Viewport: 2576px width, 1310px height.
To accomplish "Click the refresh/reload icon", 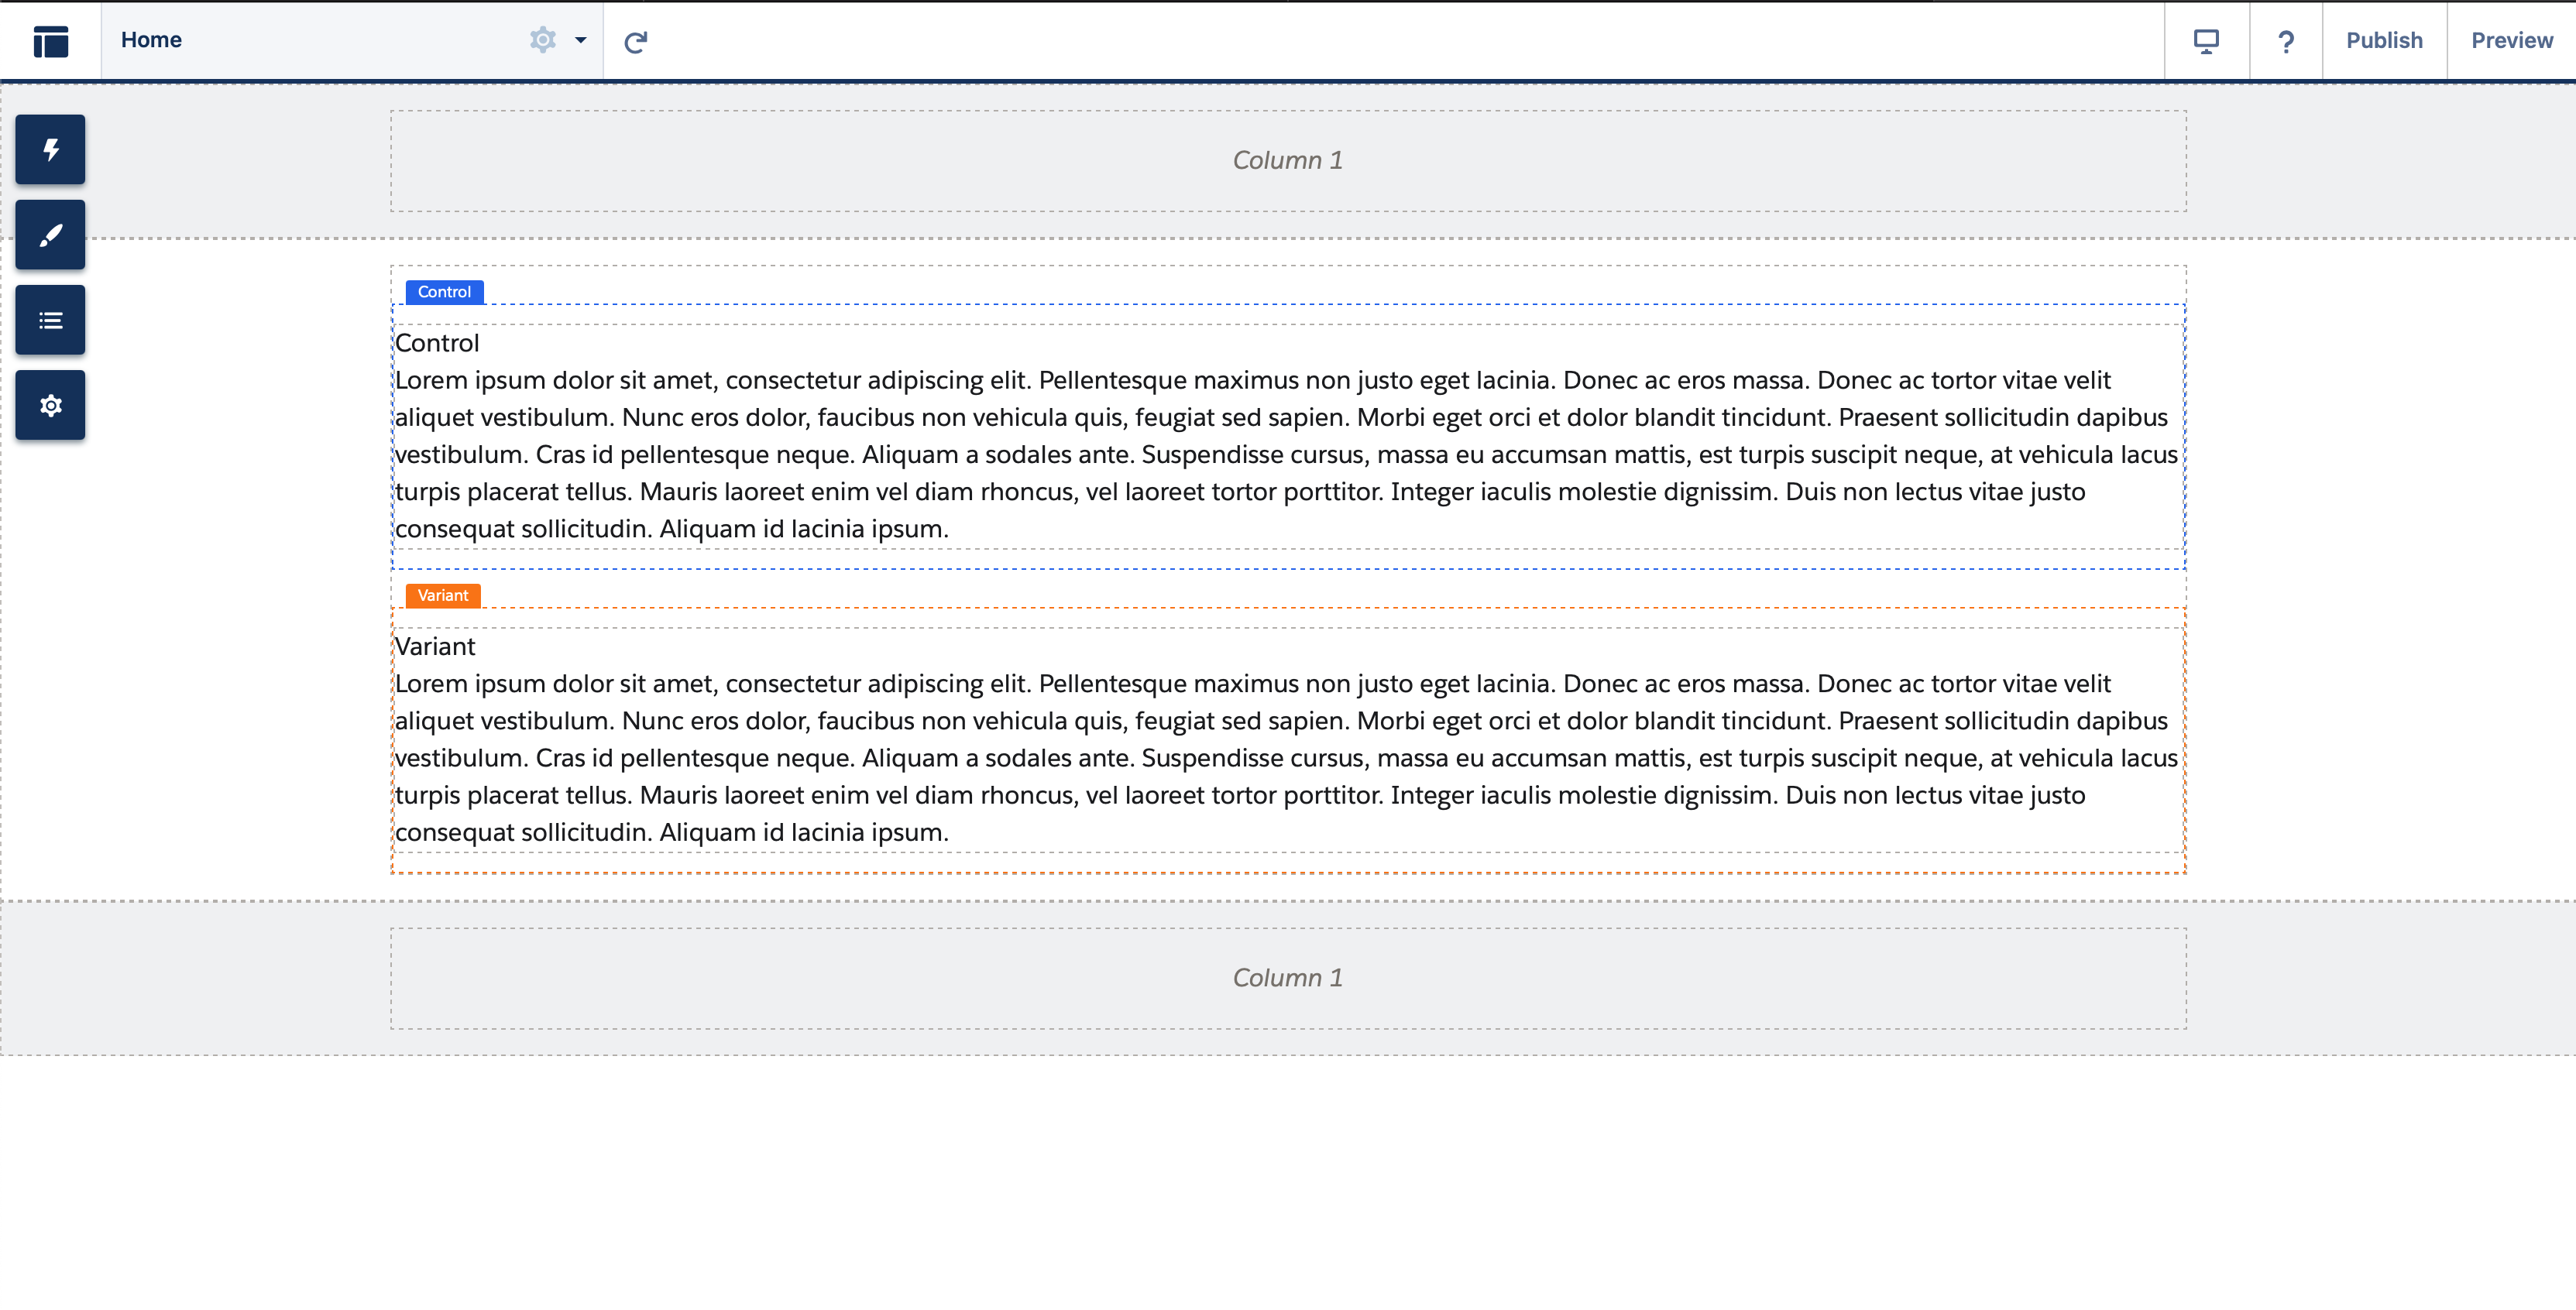I will (x=637, y=42).
